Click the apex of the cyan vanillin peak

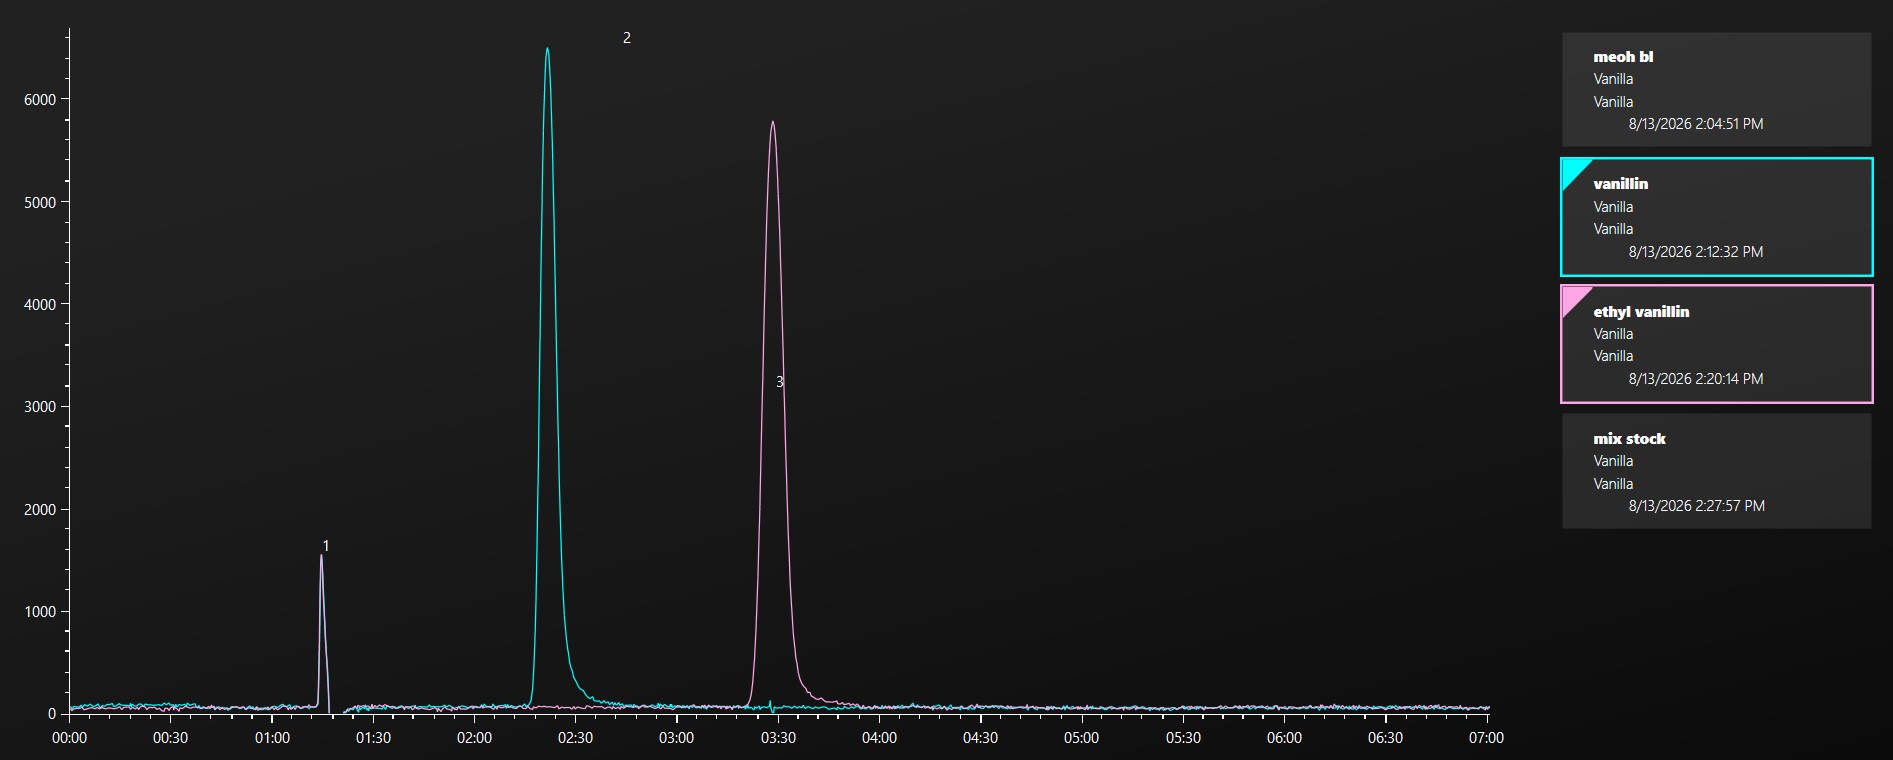547,49
